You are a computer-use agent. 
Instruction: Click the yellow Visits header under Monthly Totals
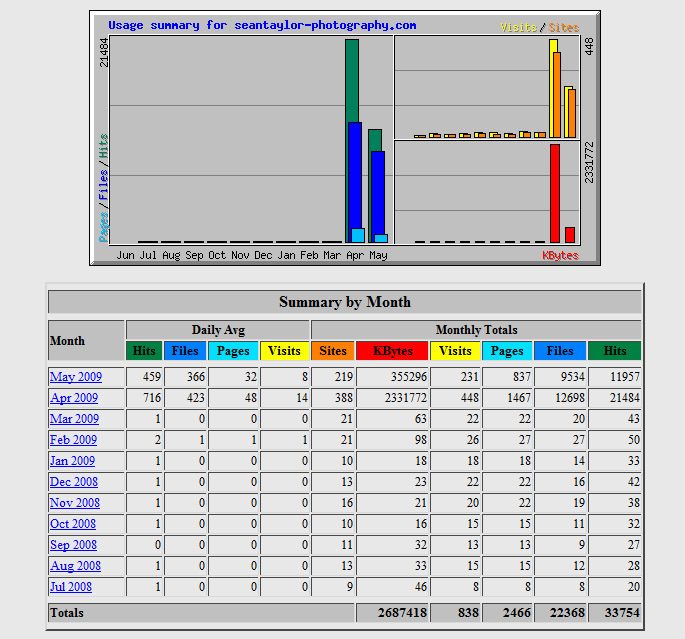pyautogui.click(x=455, y=351)
